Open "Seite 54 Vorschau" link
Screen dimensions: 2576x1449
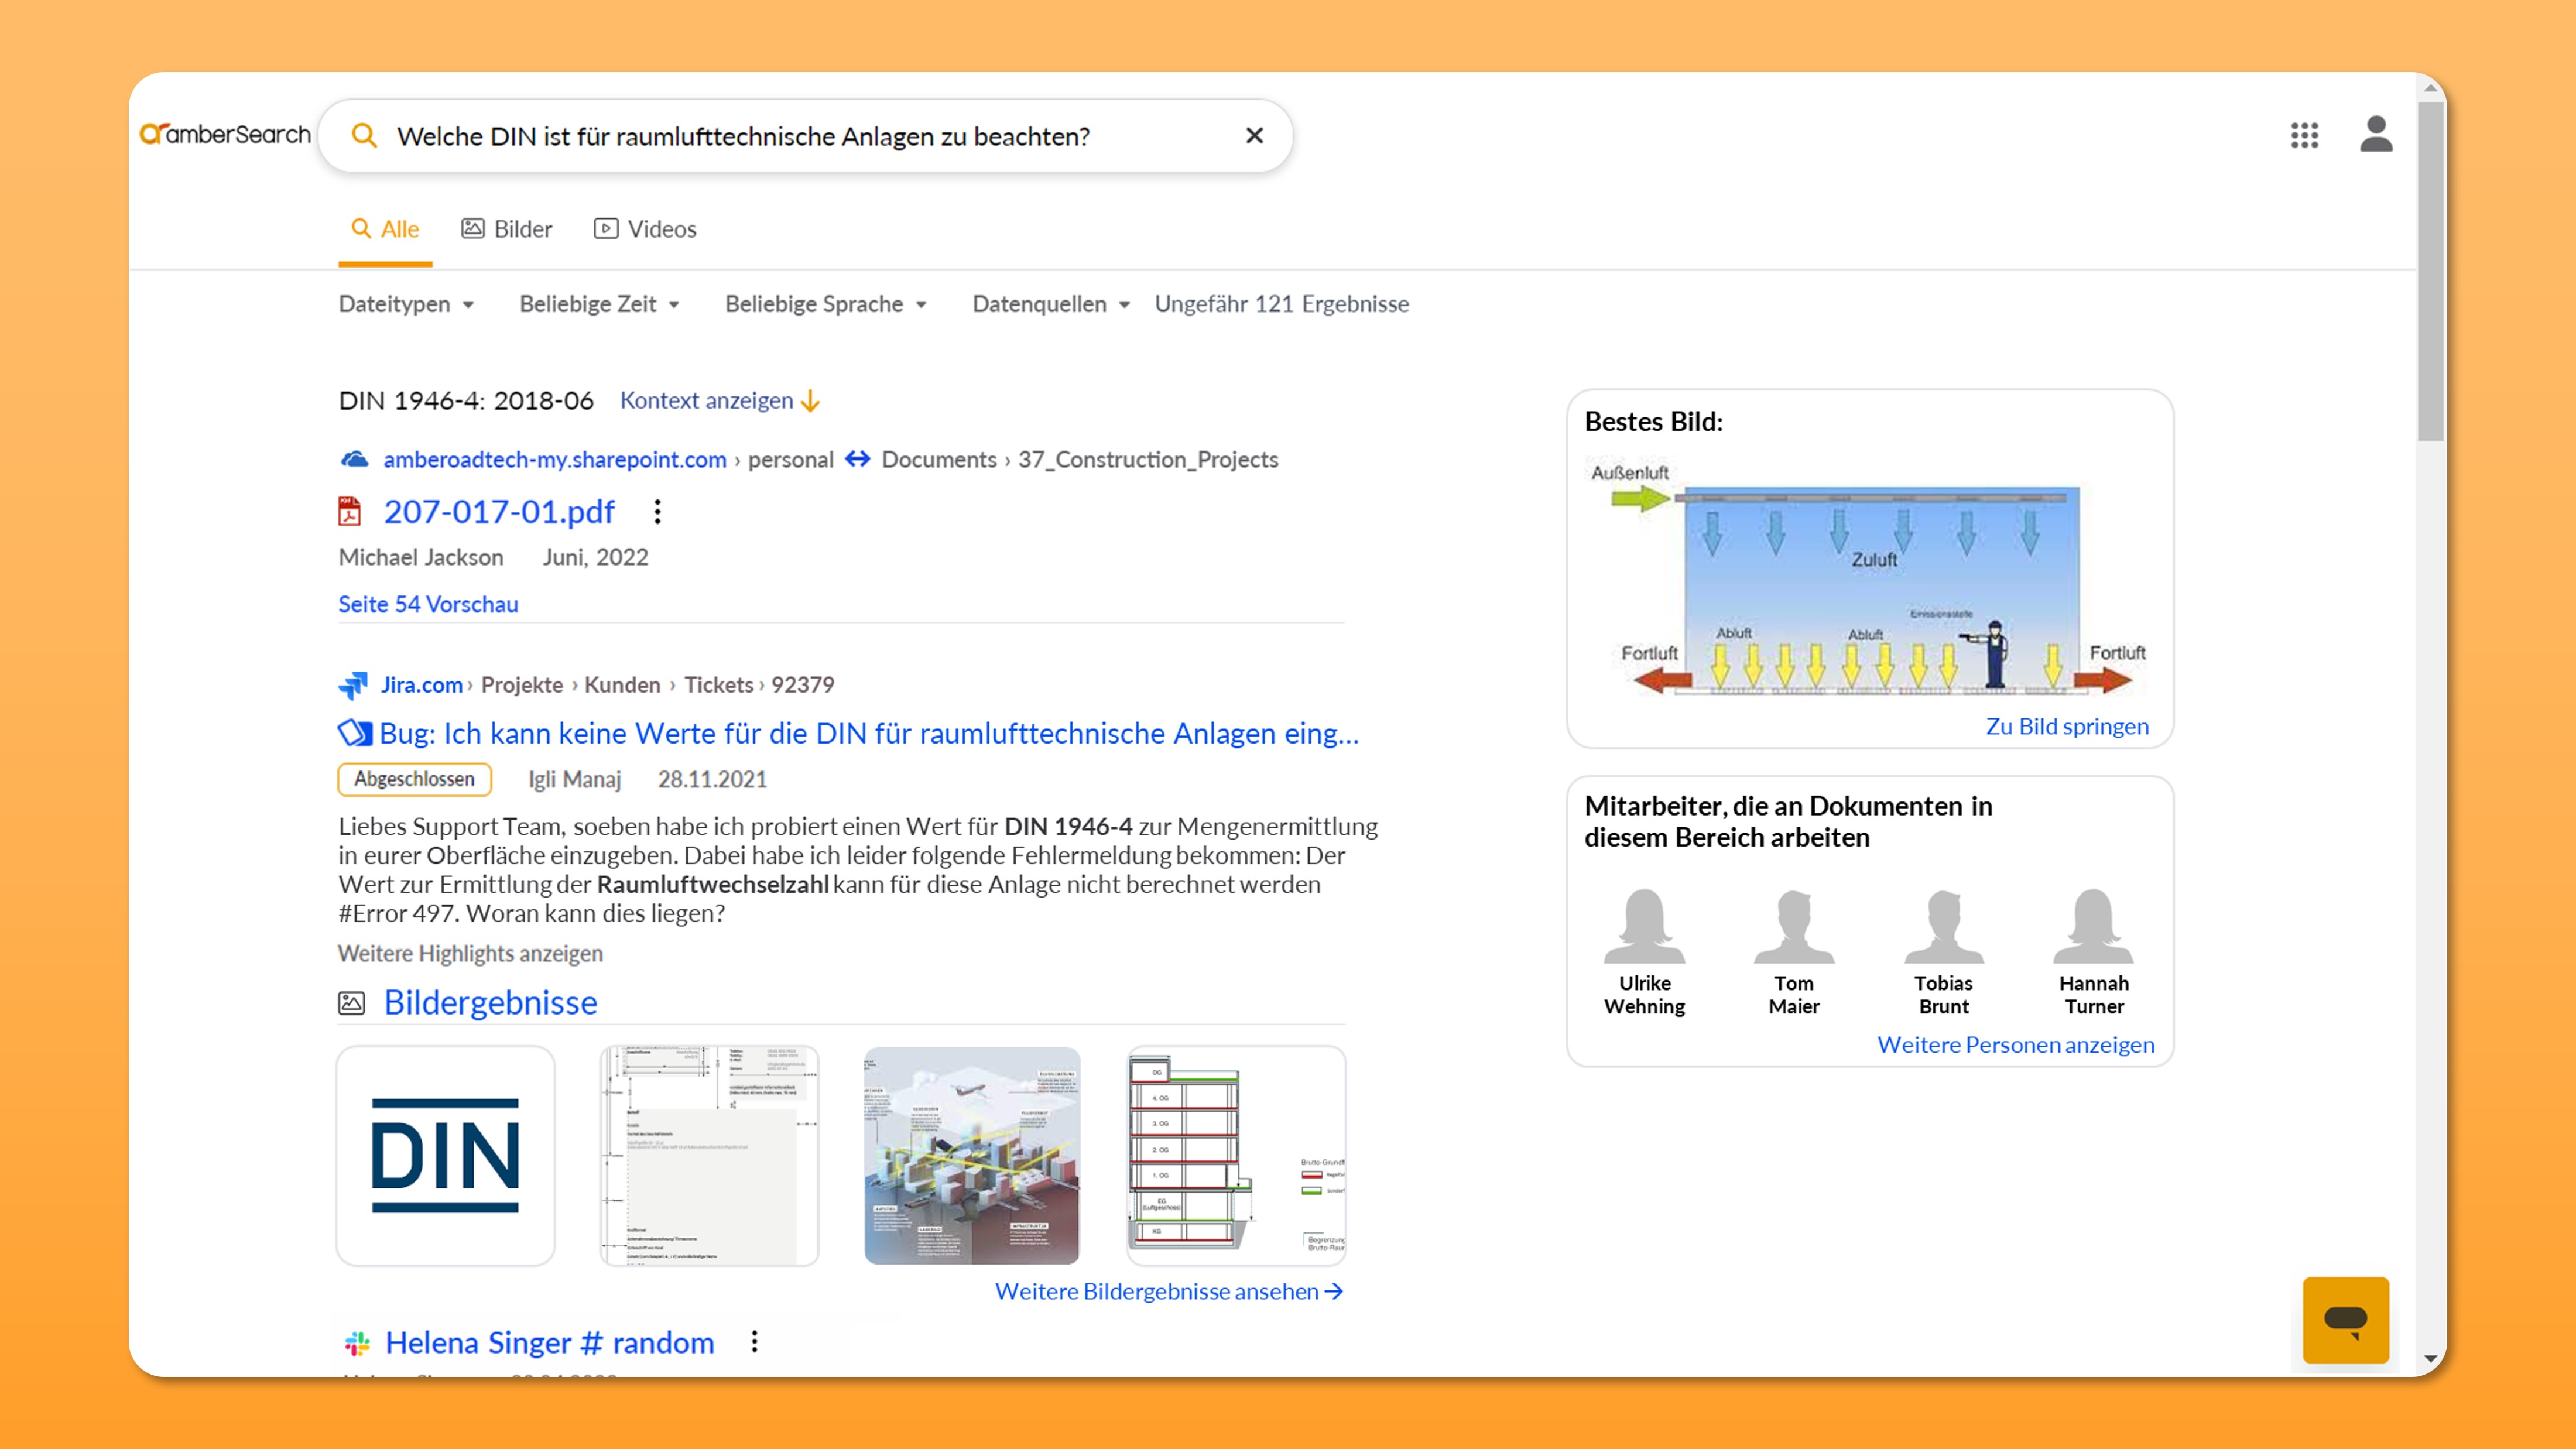coord(428,604)
